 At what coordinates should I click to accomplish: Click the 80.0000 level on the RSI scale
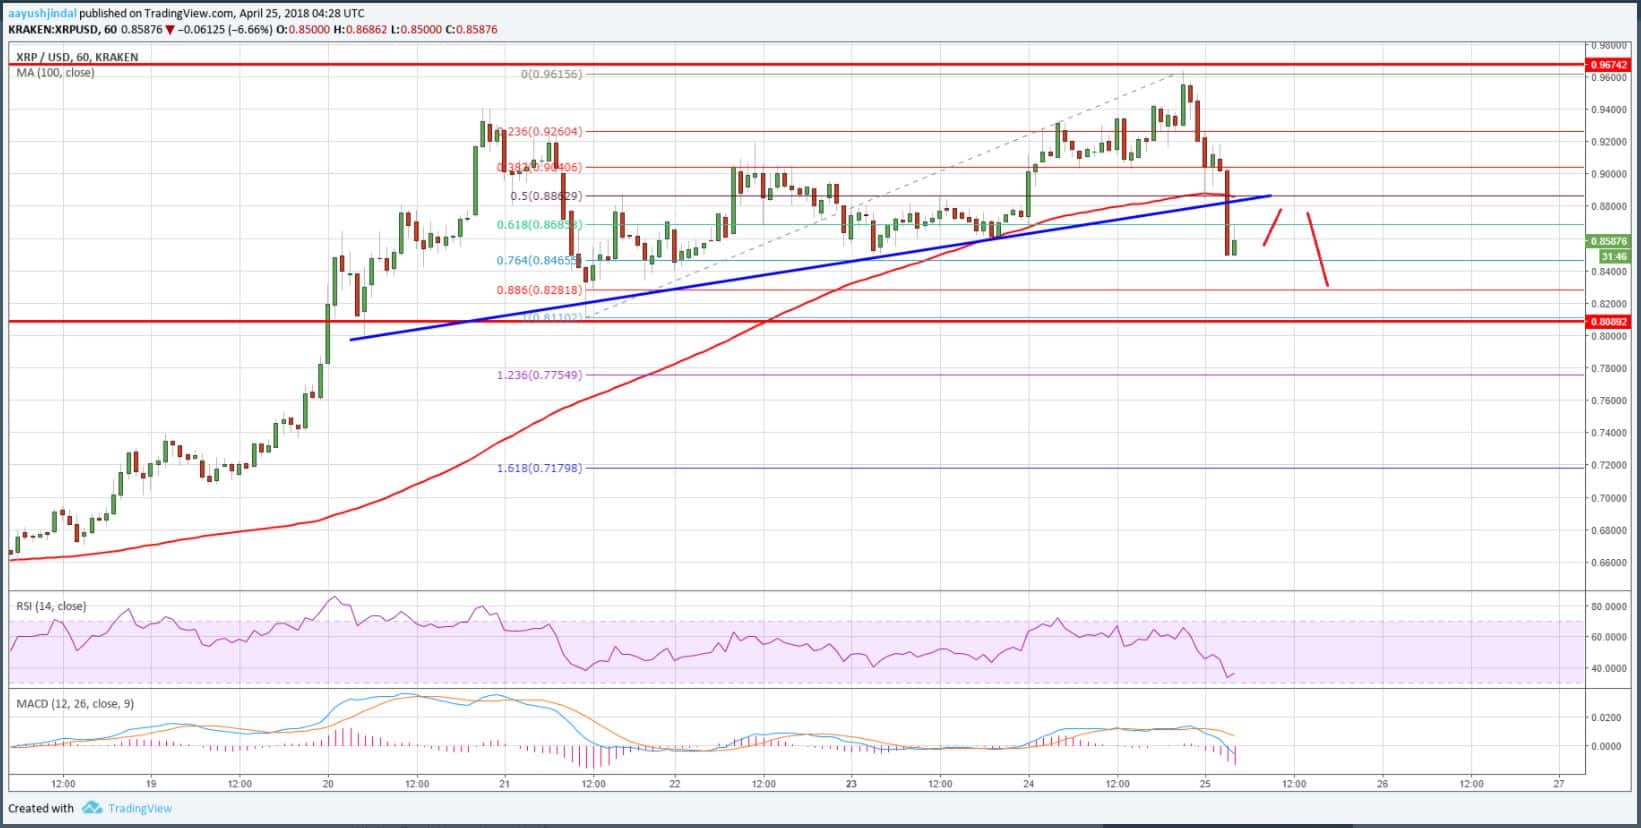(1609, 607)
